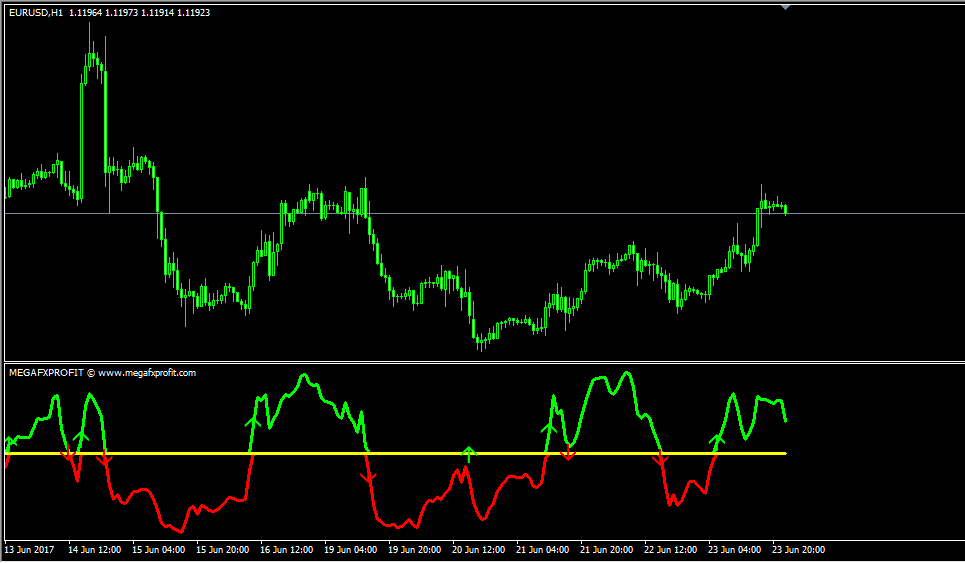Click the gray horizontal price line
965x563 pixels.
click(x=500, y=214)
